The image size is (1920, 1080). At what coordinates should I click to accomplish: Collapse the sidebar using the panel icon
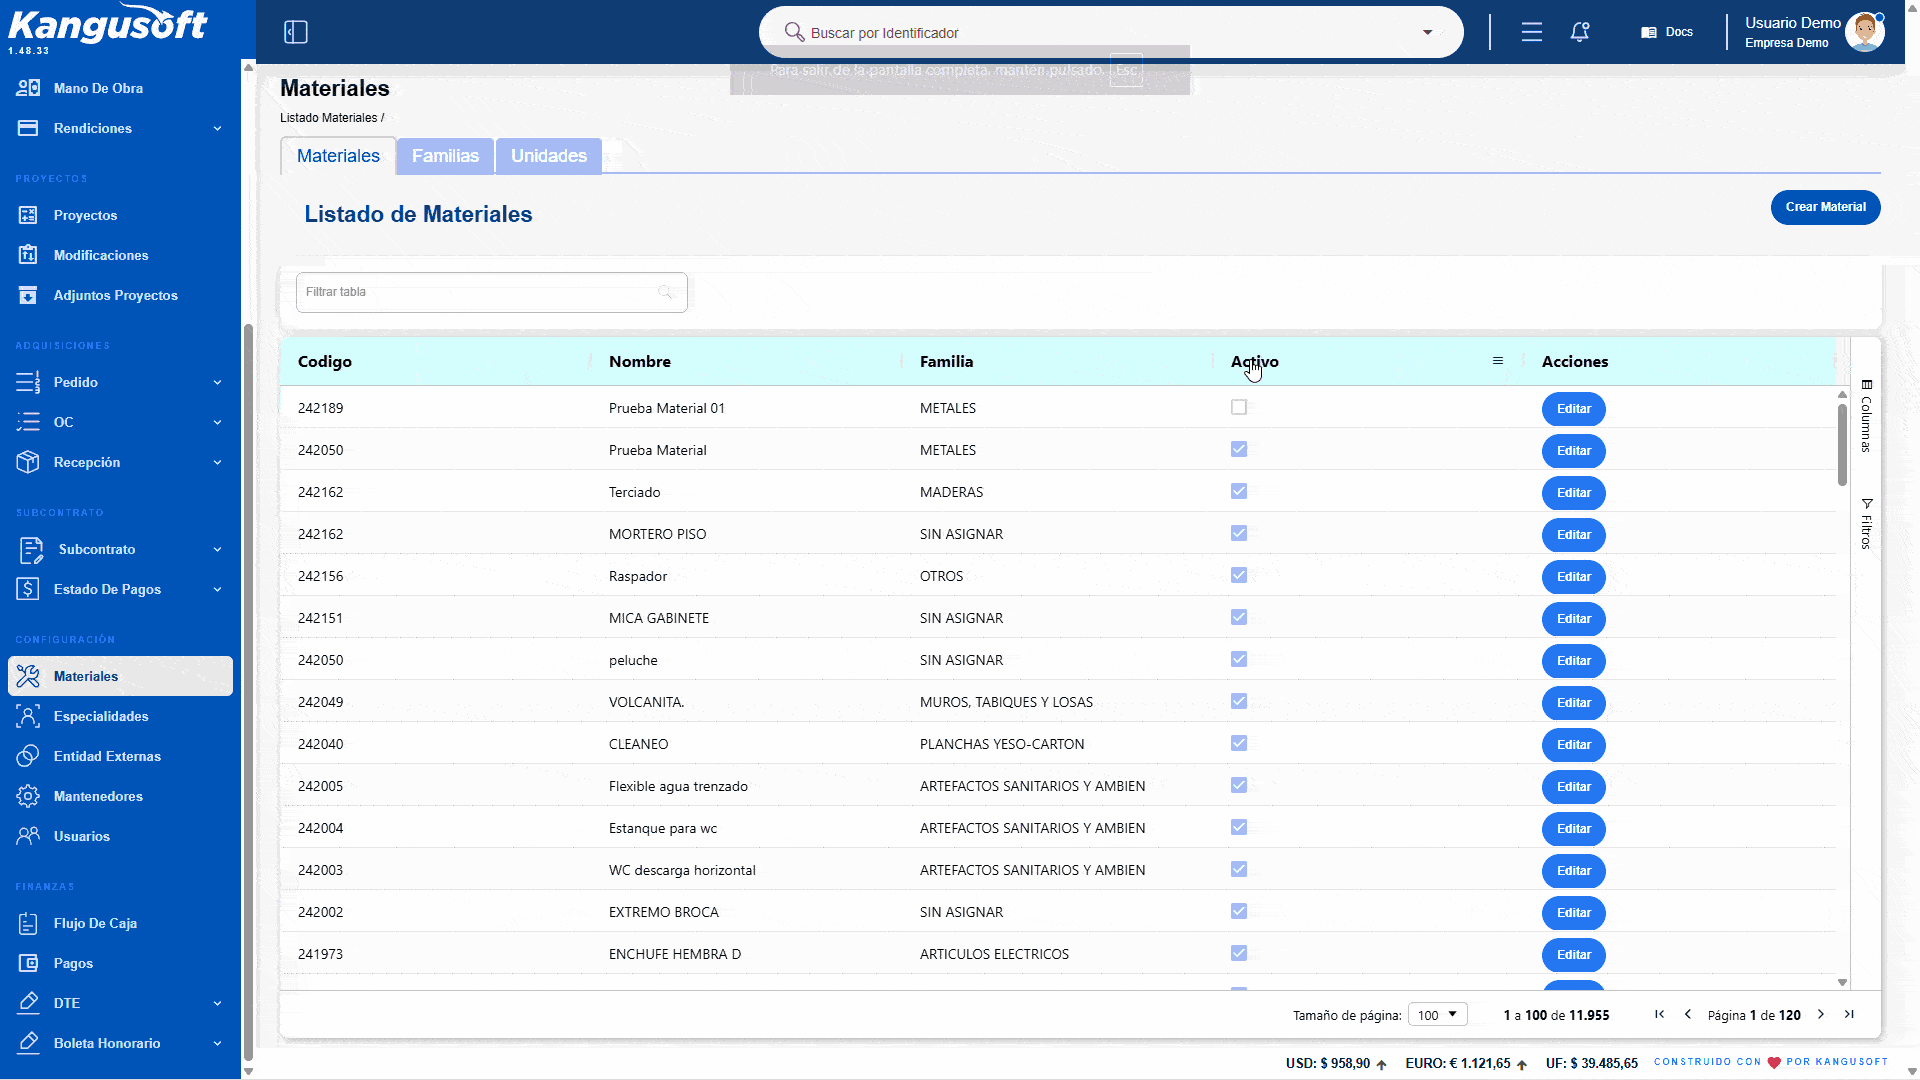[x=296, y=32]
